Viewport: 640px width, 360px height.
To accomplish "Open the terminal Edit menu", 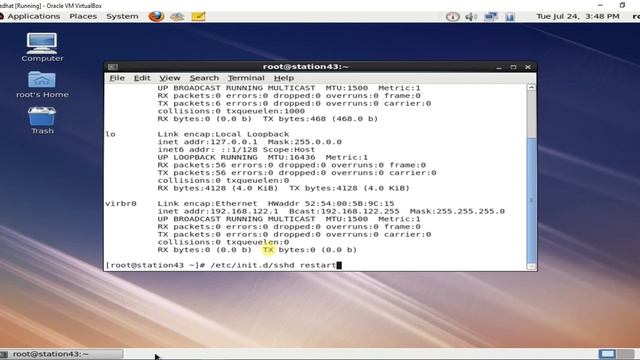I will (142, 78).
